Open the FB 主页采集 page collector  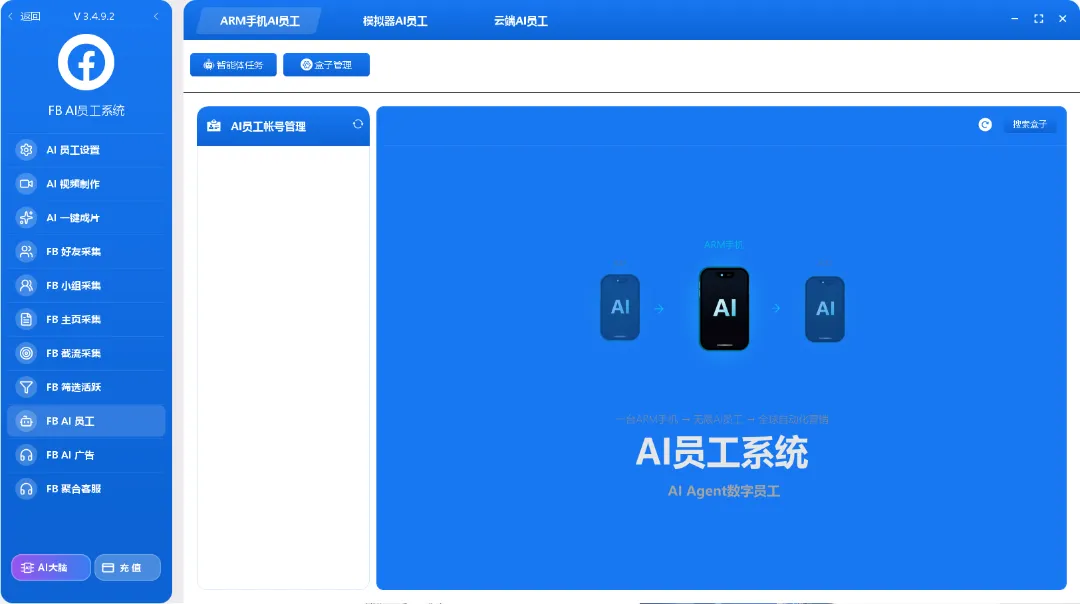point(85,319)
